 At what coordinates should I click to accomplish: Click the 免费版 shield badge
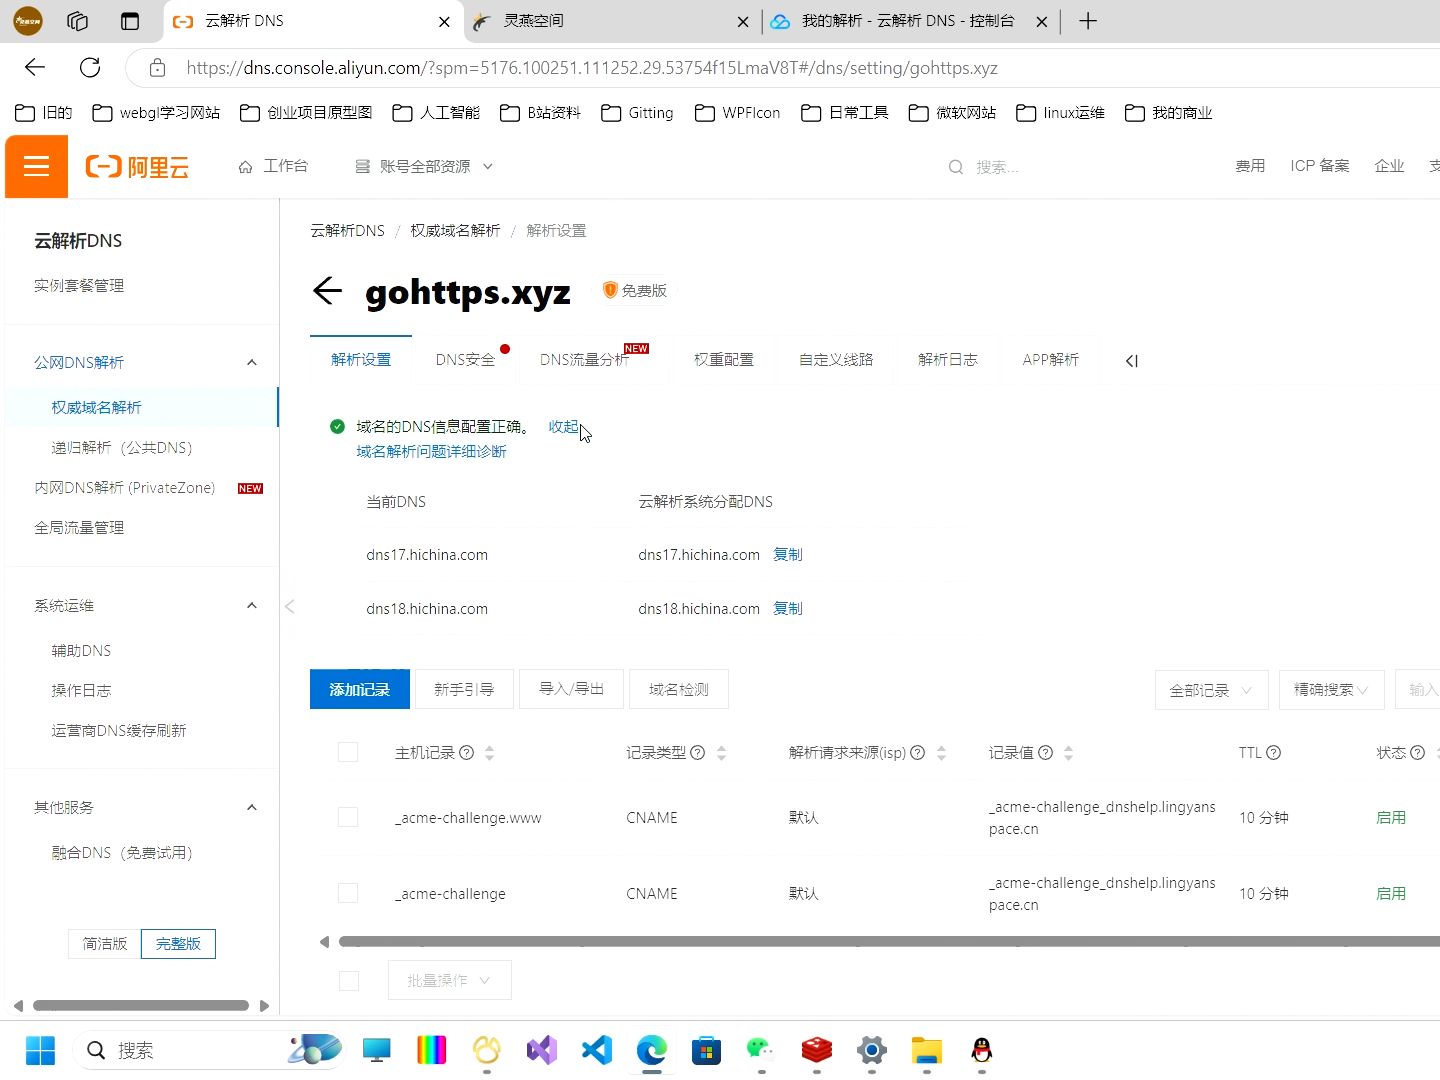634,290
